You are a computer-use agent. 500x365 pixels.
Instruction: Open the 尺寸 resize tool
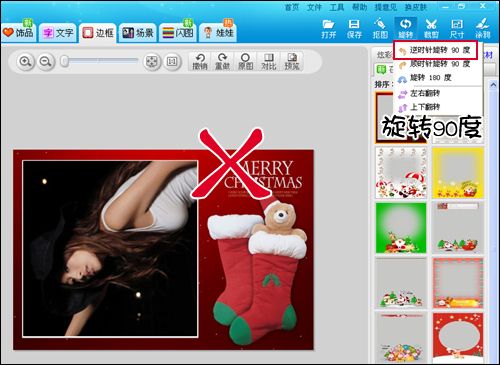coord(457,29)
